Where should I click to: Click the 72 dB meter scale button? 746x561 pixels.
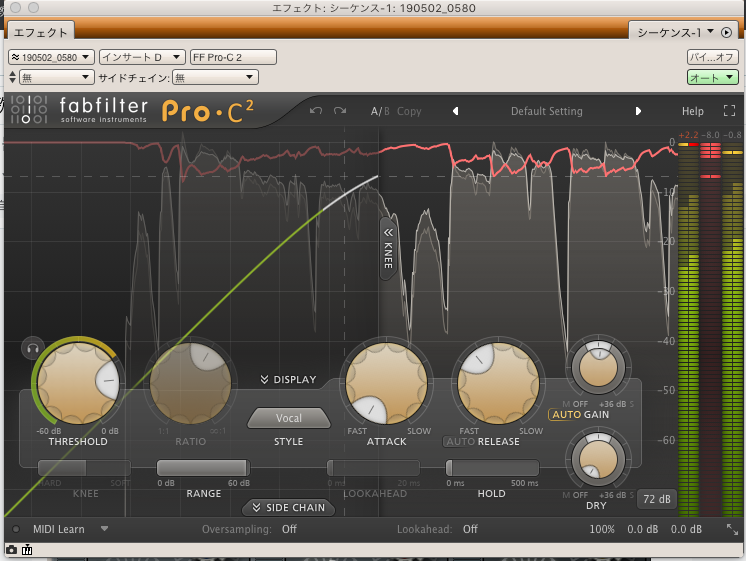[x=657, y=499]
